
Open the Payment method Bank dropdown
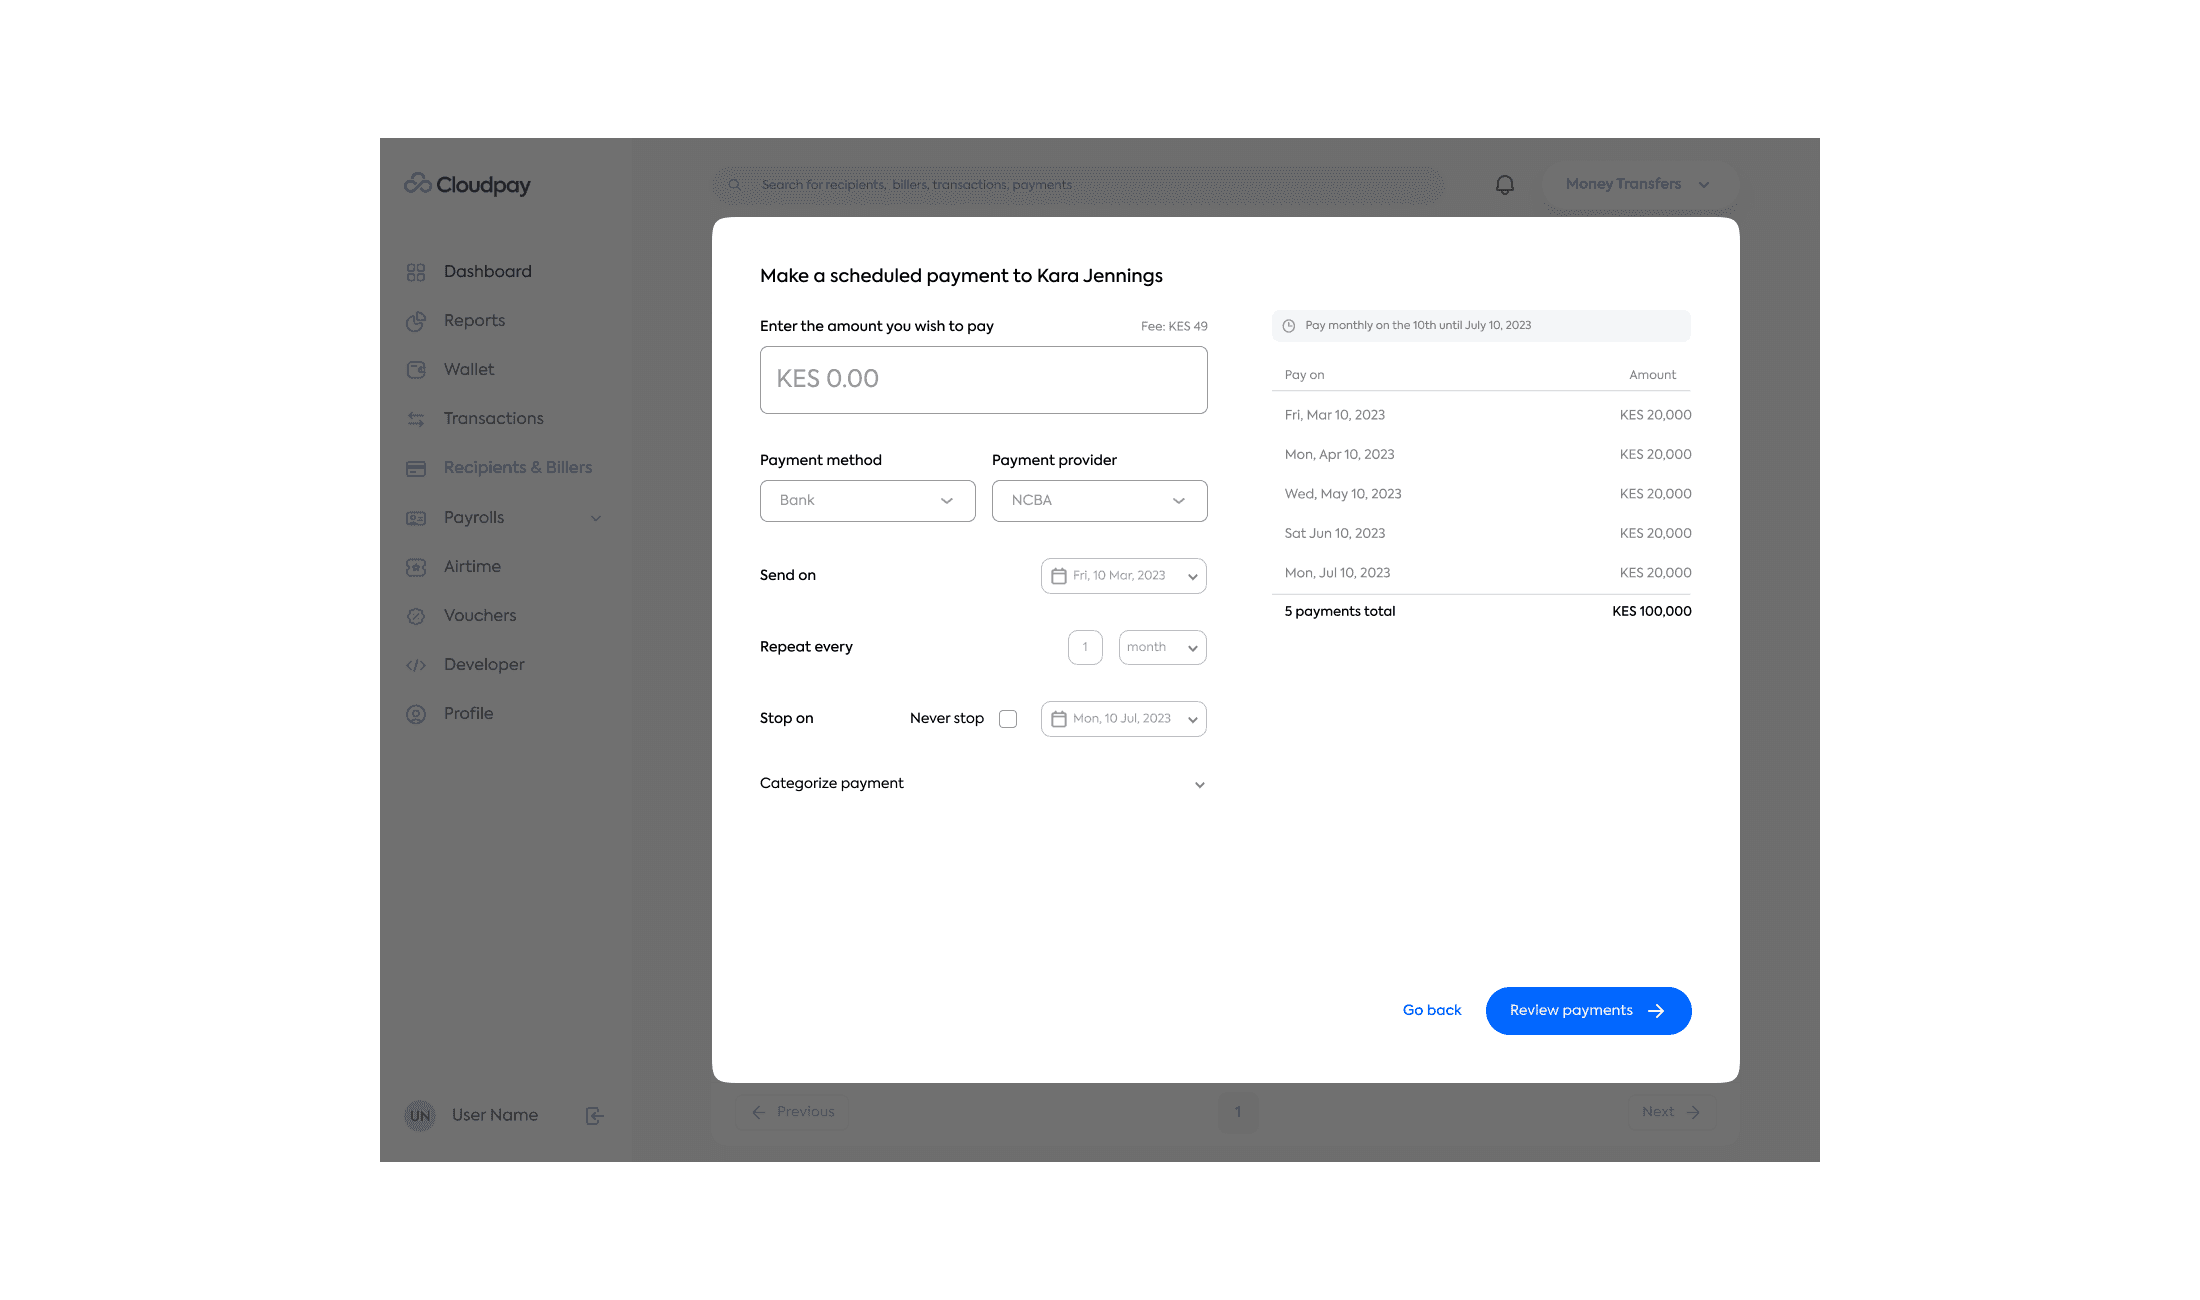(867, 501)
